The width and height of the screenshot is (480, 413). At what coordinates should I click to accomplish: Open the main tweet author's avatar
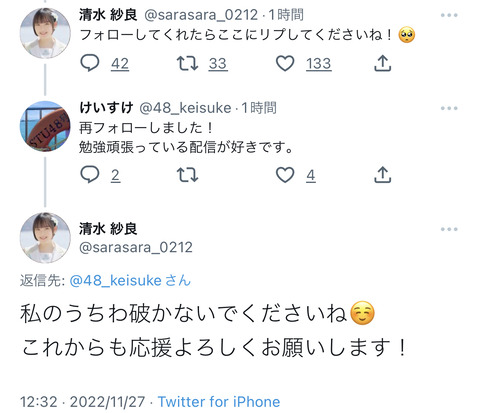coord(45,238)
